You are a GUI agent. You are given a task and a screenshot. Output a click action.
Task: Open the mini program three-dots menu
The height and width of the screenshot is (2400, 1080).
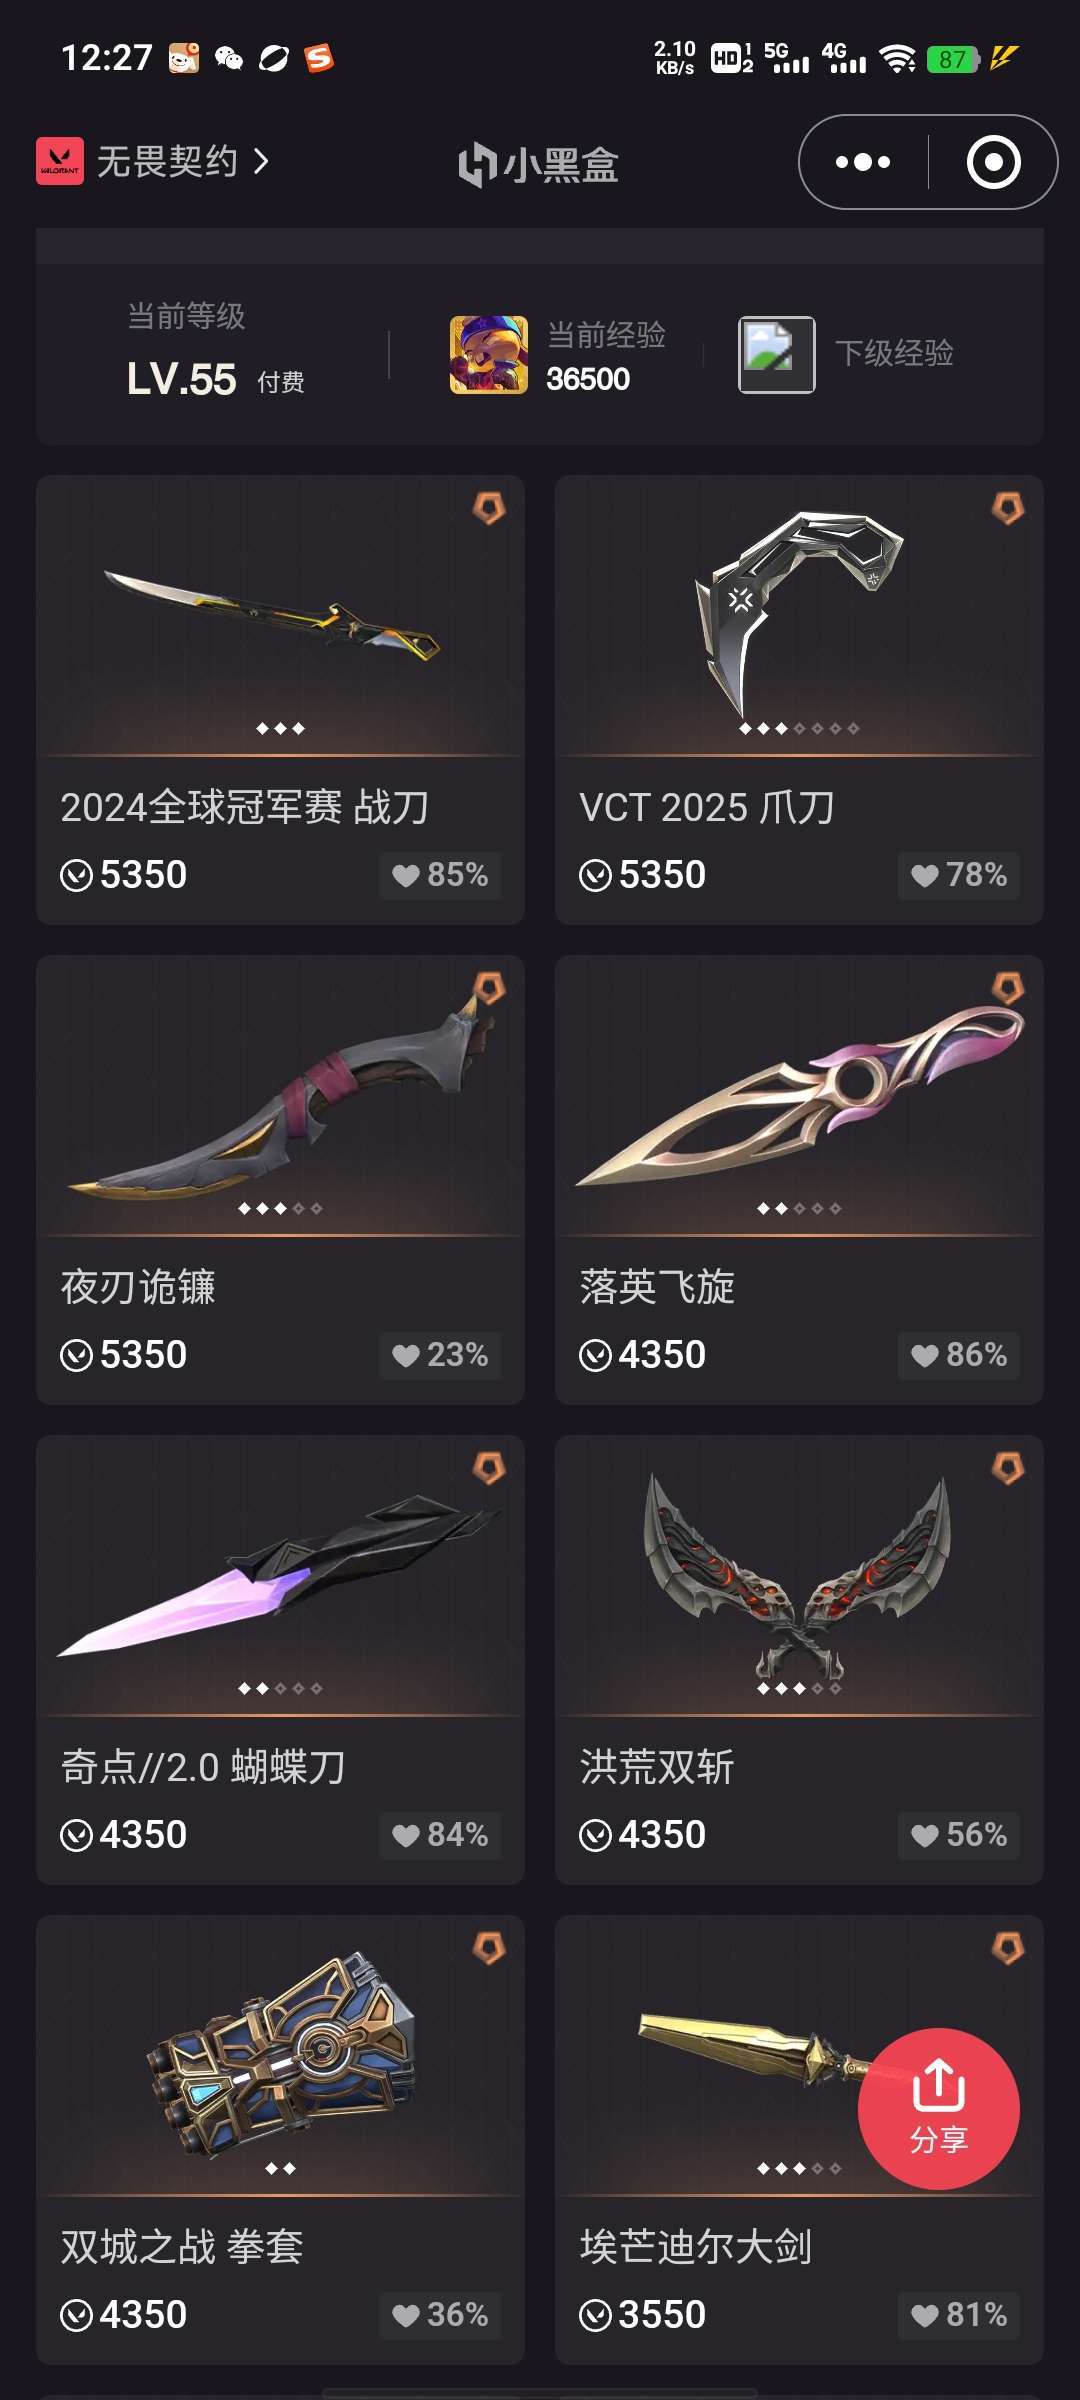tap(863, 162)
